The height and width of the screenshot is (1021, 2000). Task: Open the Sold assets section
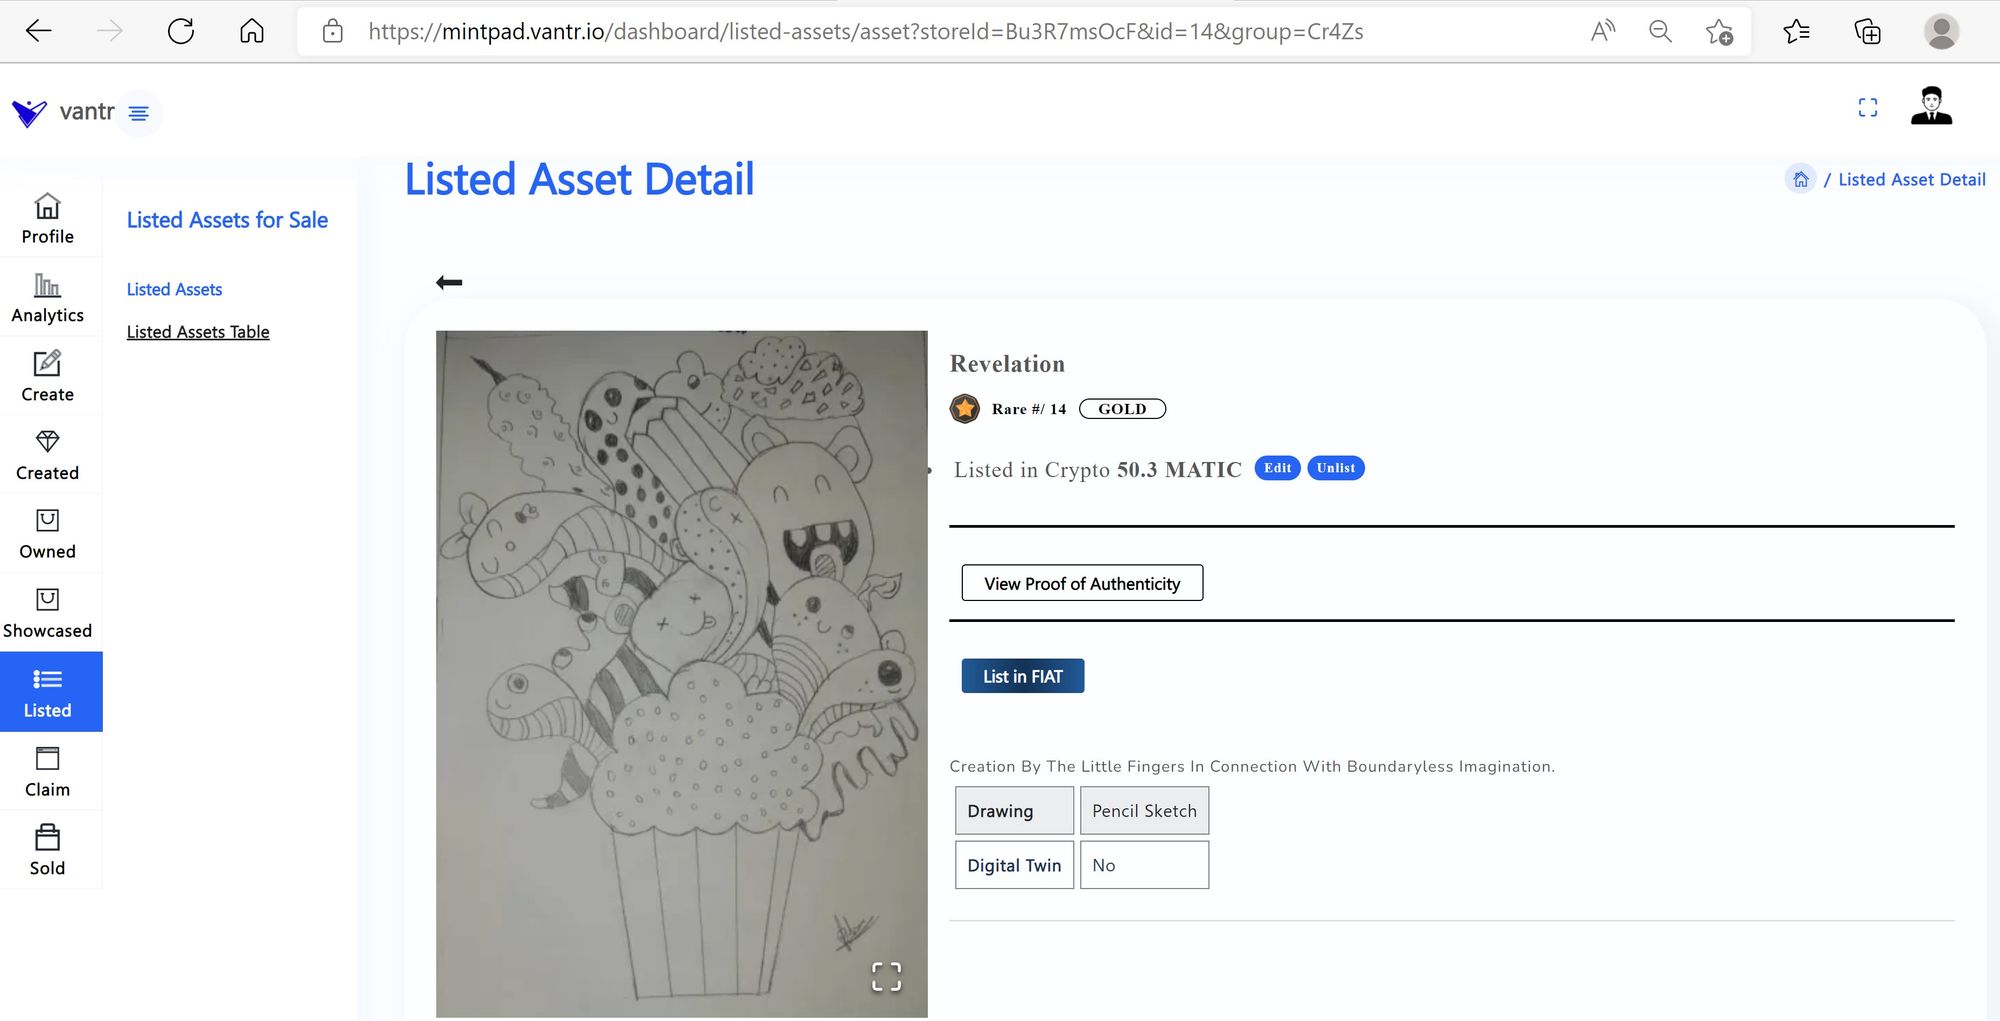pos(48,850)
